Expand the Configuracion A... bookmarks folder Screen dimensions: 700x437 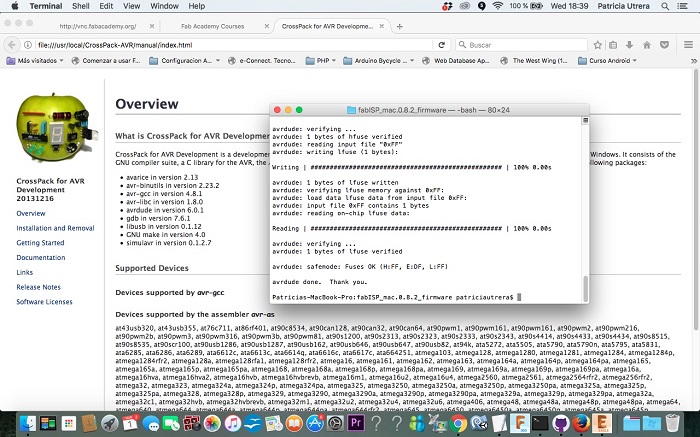(184, 60)
